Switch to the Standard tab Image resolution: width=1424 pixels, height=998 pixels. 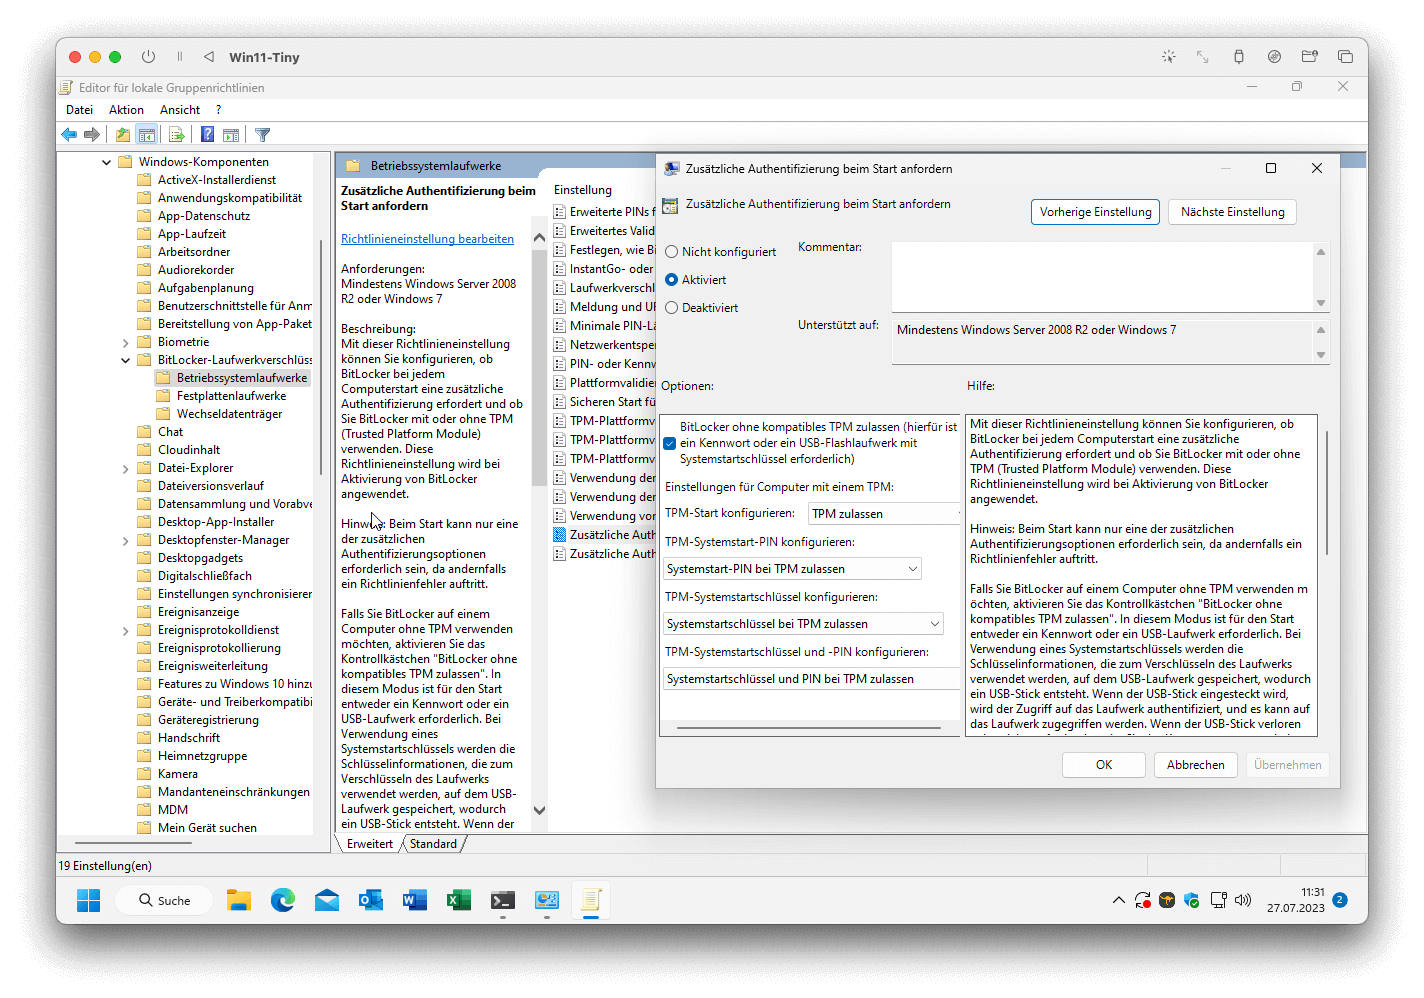(434, 843)
